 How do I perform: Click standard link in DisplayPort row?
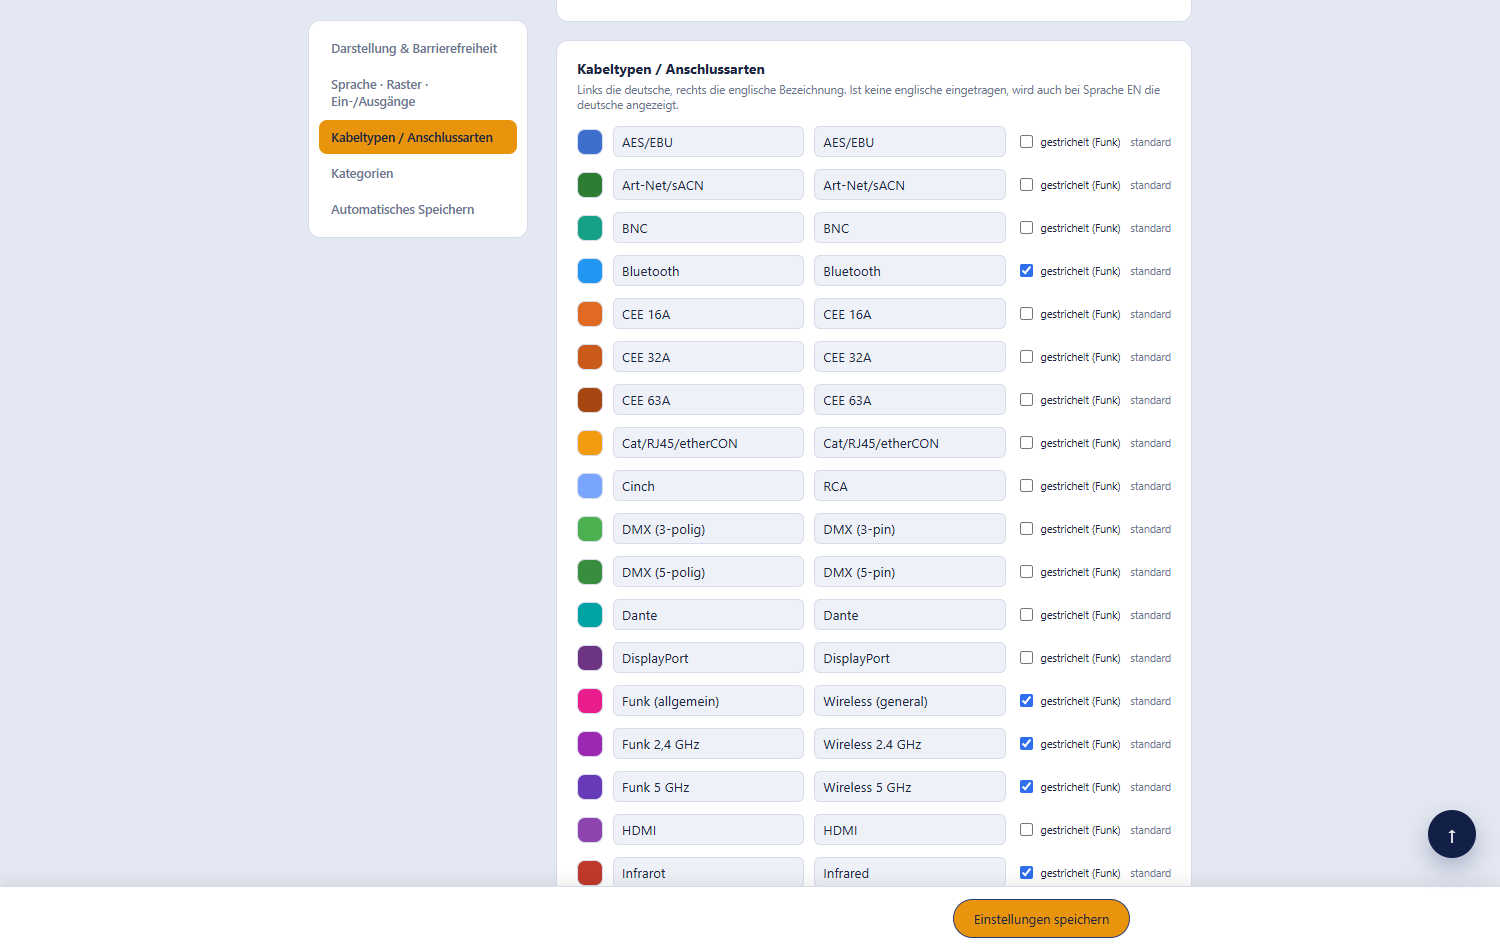coord(1150,658)
